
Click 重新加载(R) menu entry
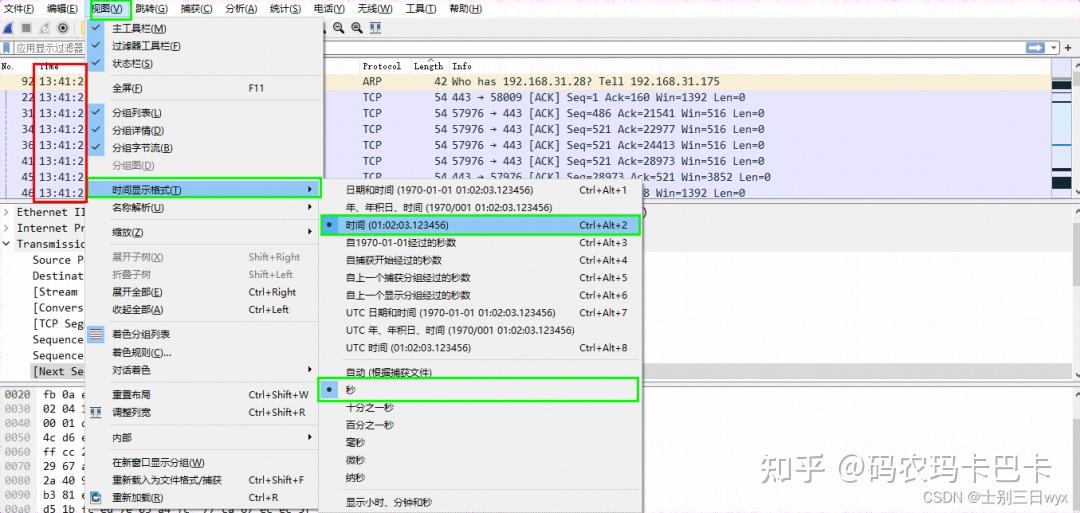coord(140,497)
